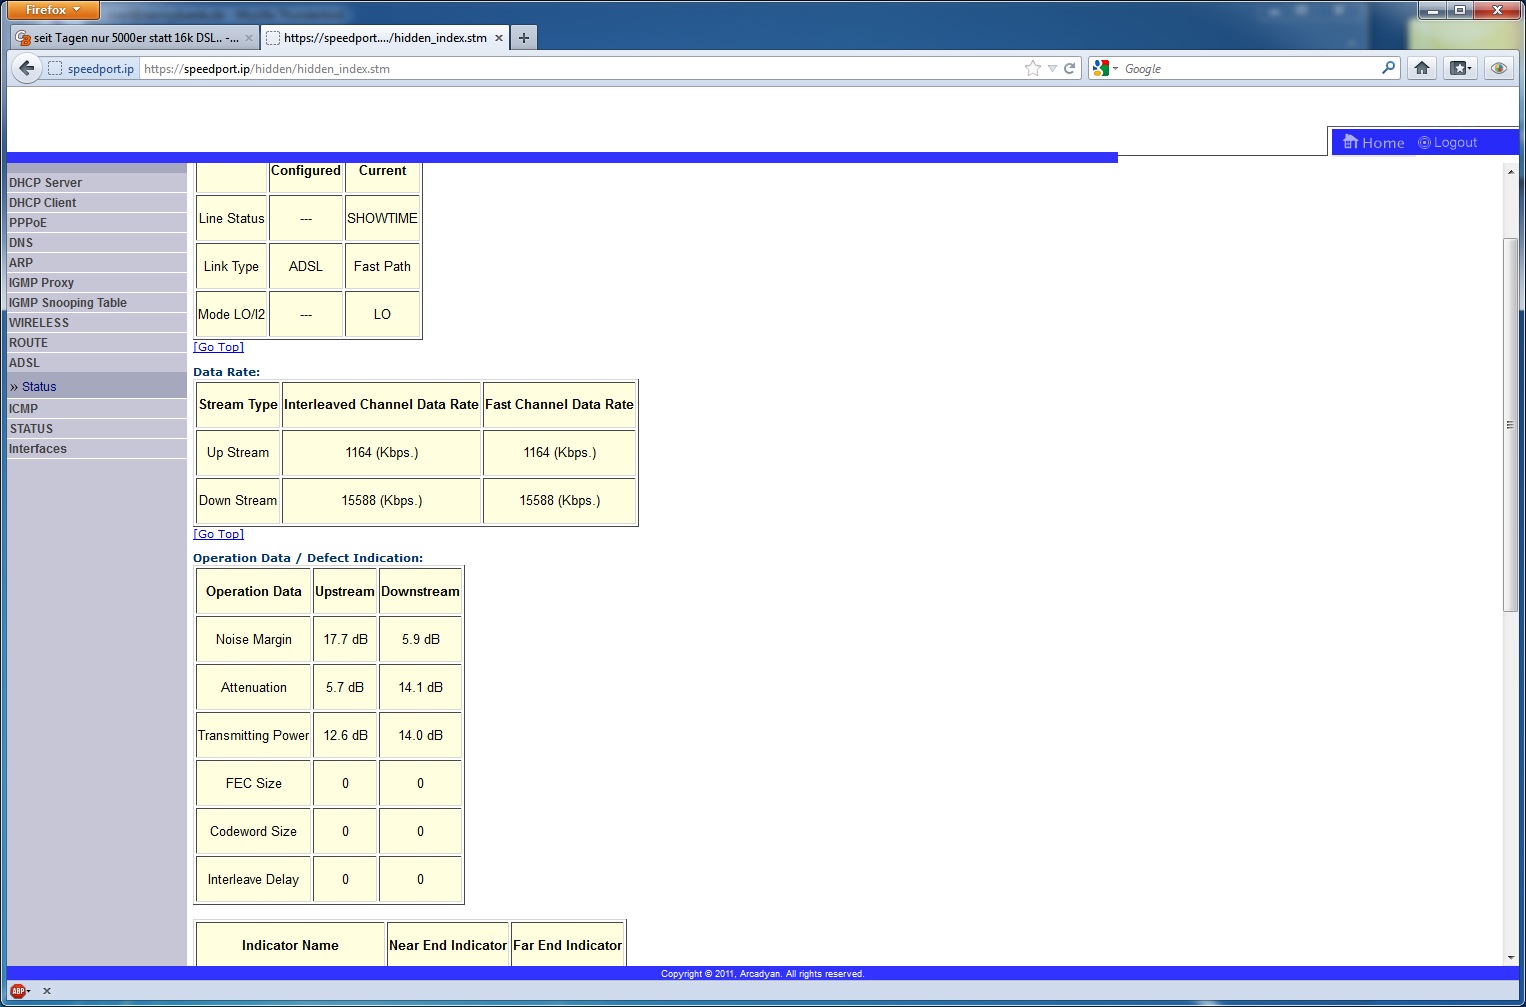Viewport: 1526px width, 1007px height.
Task: Select the hidden_index.stm tab
Action: pos(385,38)
